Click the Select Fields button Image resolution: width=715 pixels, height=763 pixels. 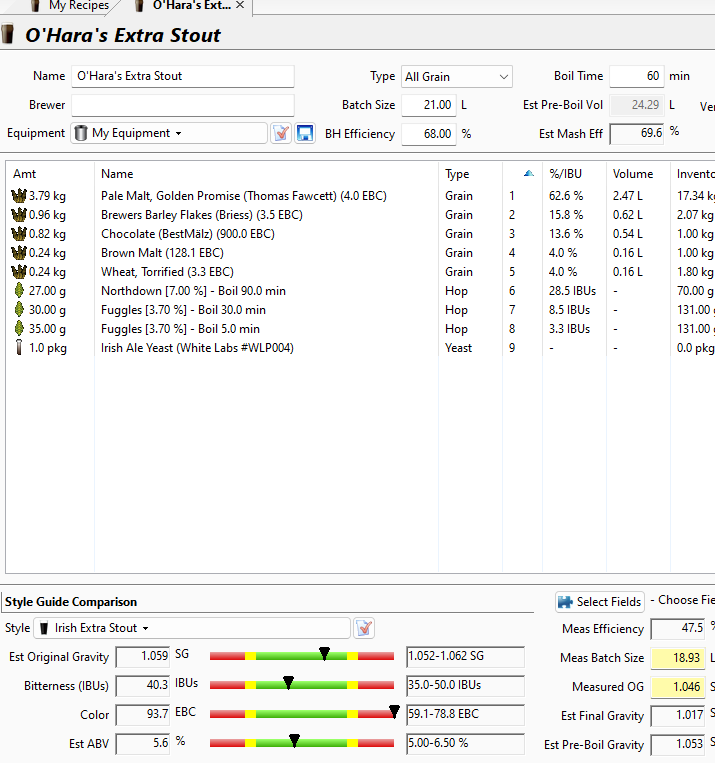tap(600, 602)
